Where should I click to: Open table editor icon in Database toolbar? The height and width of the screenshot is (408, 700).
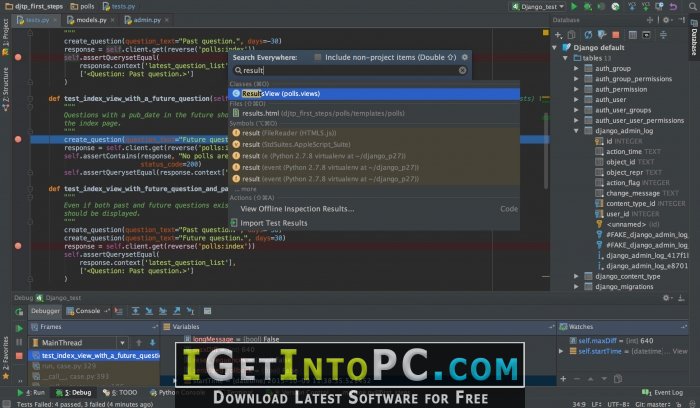tap(633, 35)
